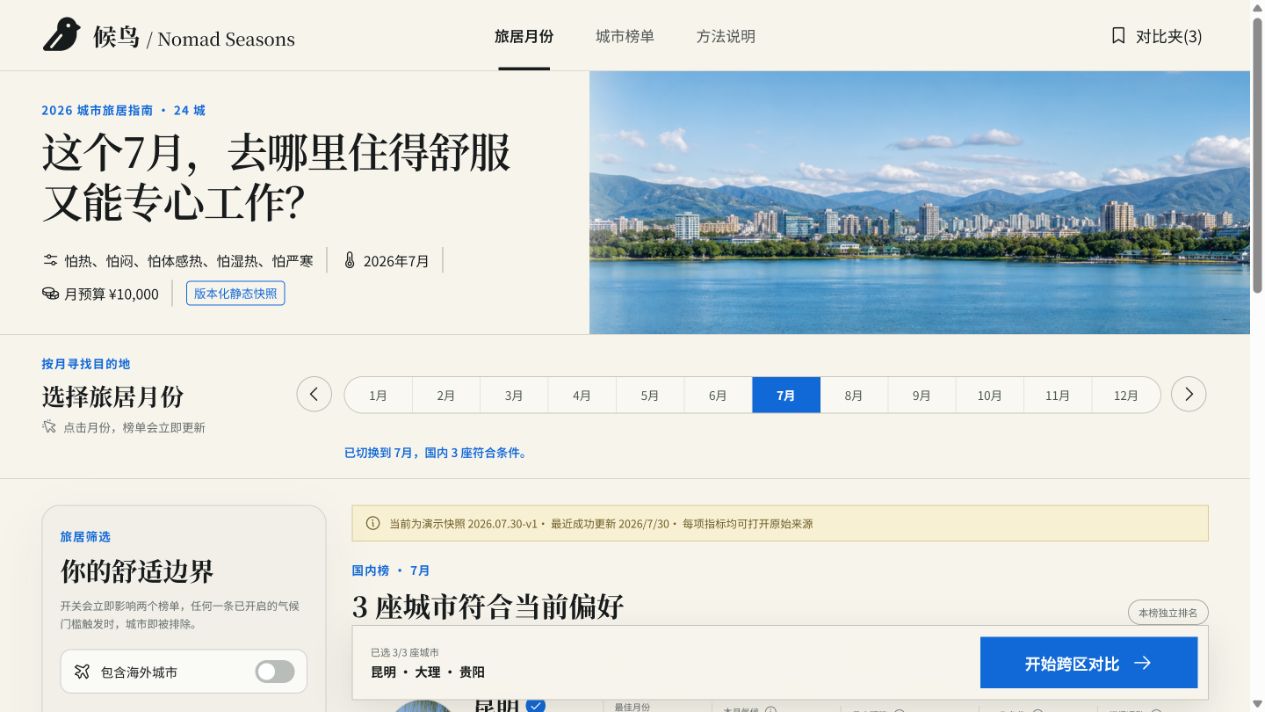This screenshot has width=1265, height=712.
Task: Select 12月 in the month picker
Action: point(1126,395)
